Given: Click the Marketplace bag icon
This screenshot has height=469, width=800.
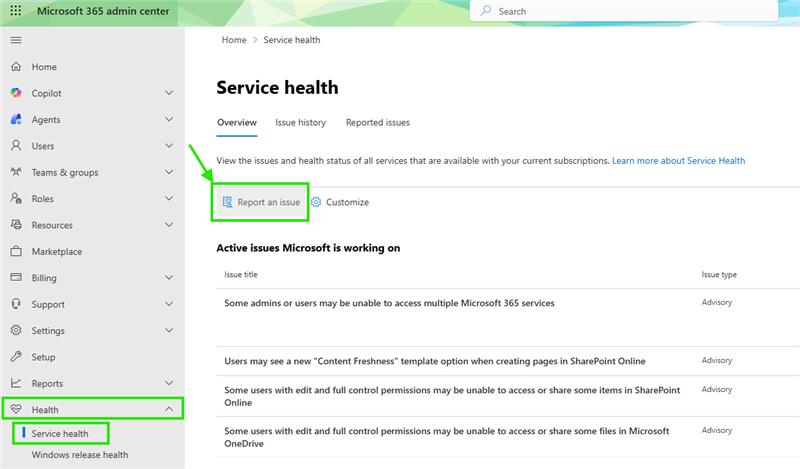Looking at the screenshot, I should click(x=16, y=251).
